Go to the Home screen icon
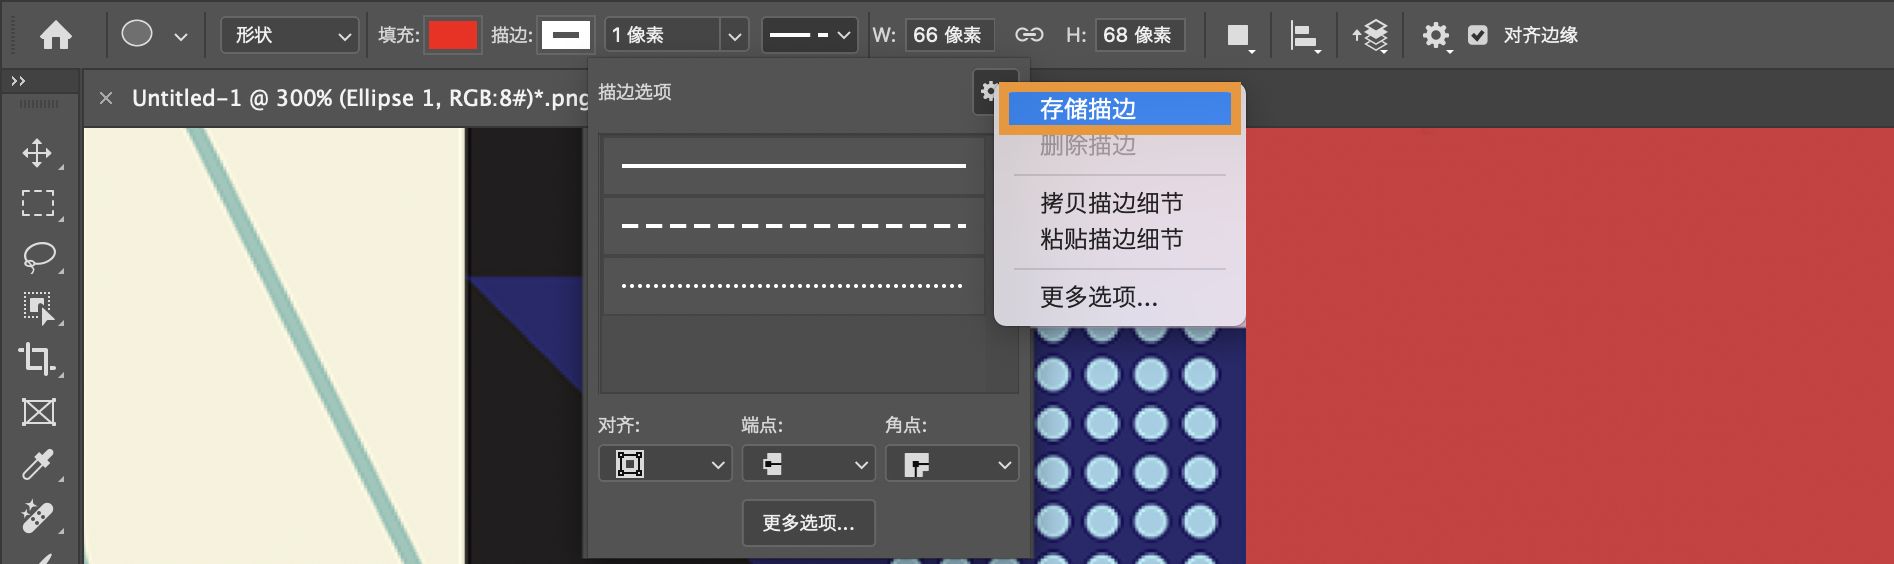 (x=56, y=36)
